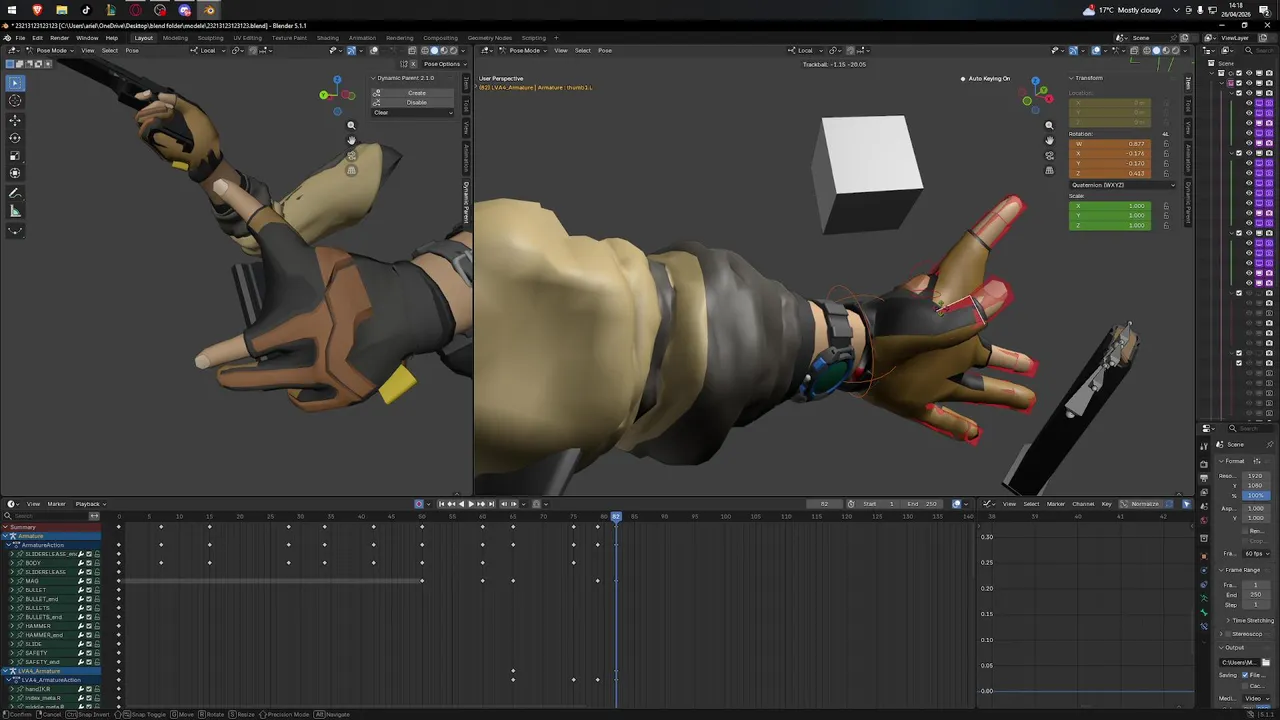Click the Rotation Z value field
Image resolution: width=1280 pixels, height=720 pixels.
coord(1110,173)
